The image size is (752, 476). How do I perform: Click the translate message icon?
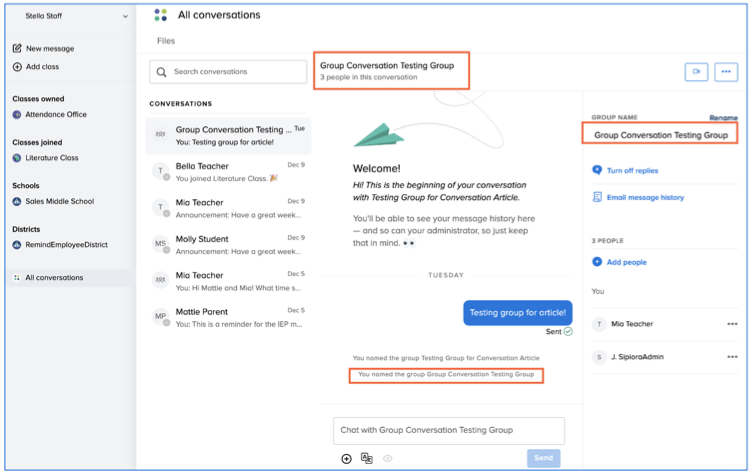coord(367,458)
